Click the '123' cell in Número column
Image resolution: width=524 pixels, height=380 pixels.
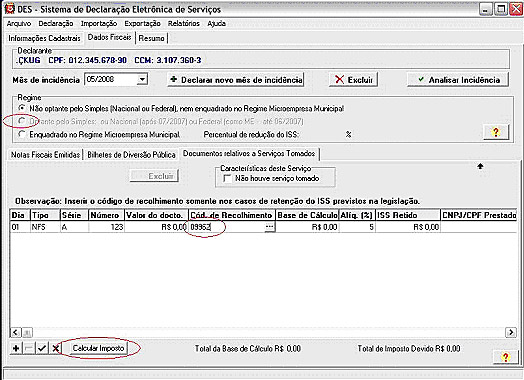coord(106,227)
